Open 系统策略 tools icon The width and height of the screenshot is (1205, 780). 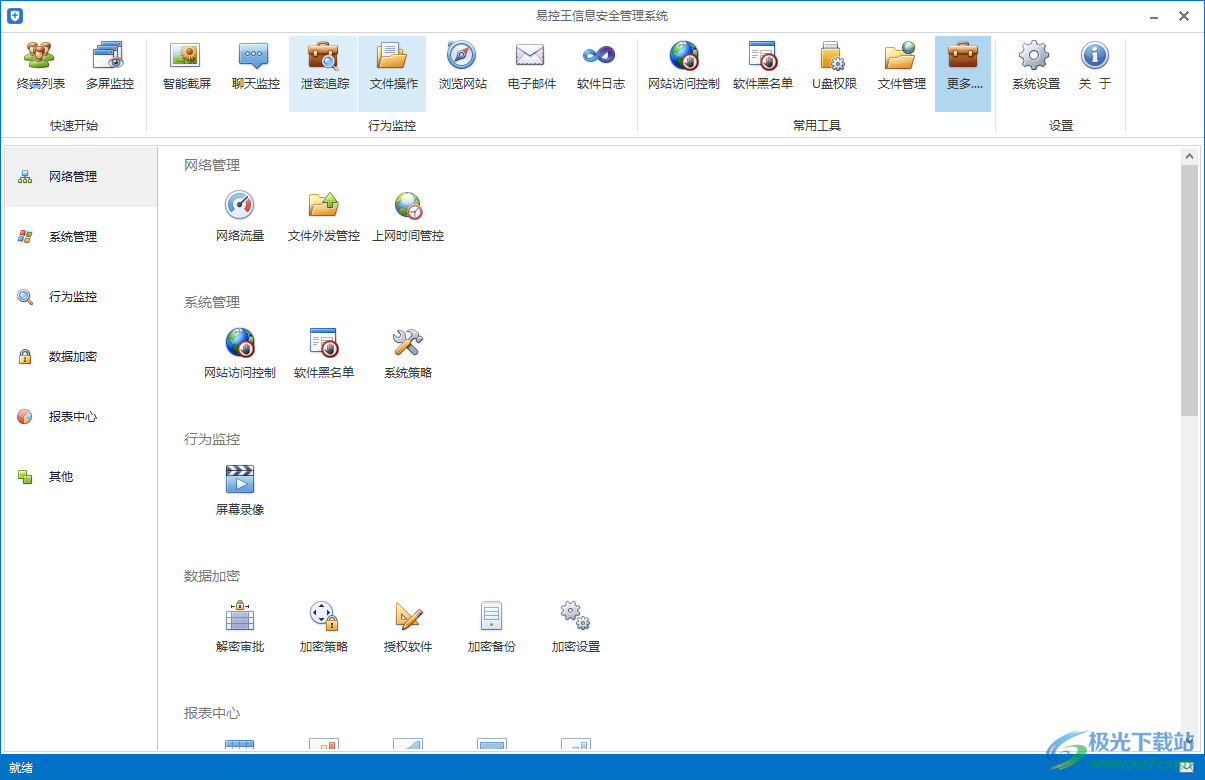[x=408, y=353]
